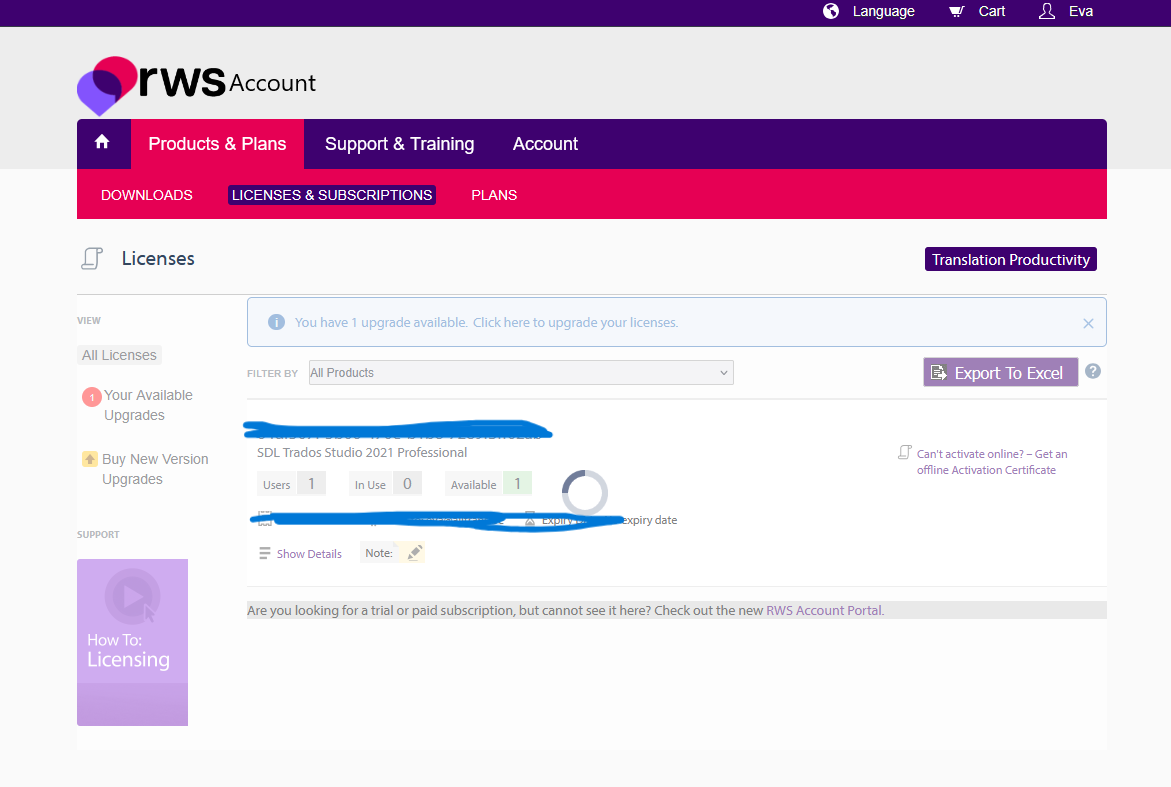The height and width of the screenshot is (787, 1171).
Task: Open the Account tab
Action: point(545,144)
